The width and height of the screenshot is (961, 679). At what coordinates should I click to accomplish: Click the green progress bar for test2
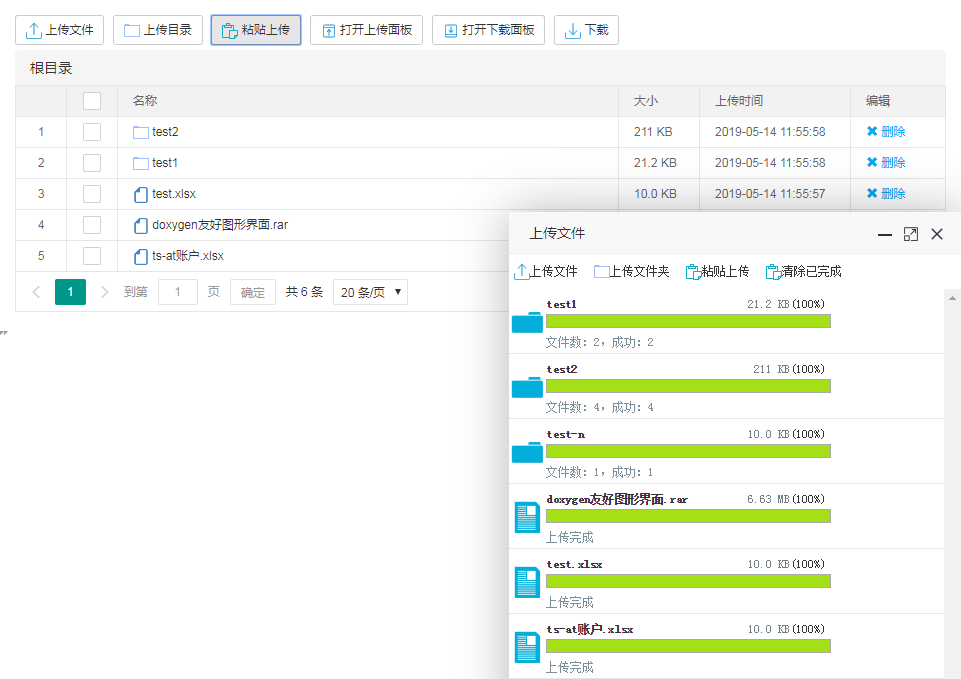[690, 386]
